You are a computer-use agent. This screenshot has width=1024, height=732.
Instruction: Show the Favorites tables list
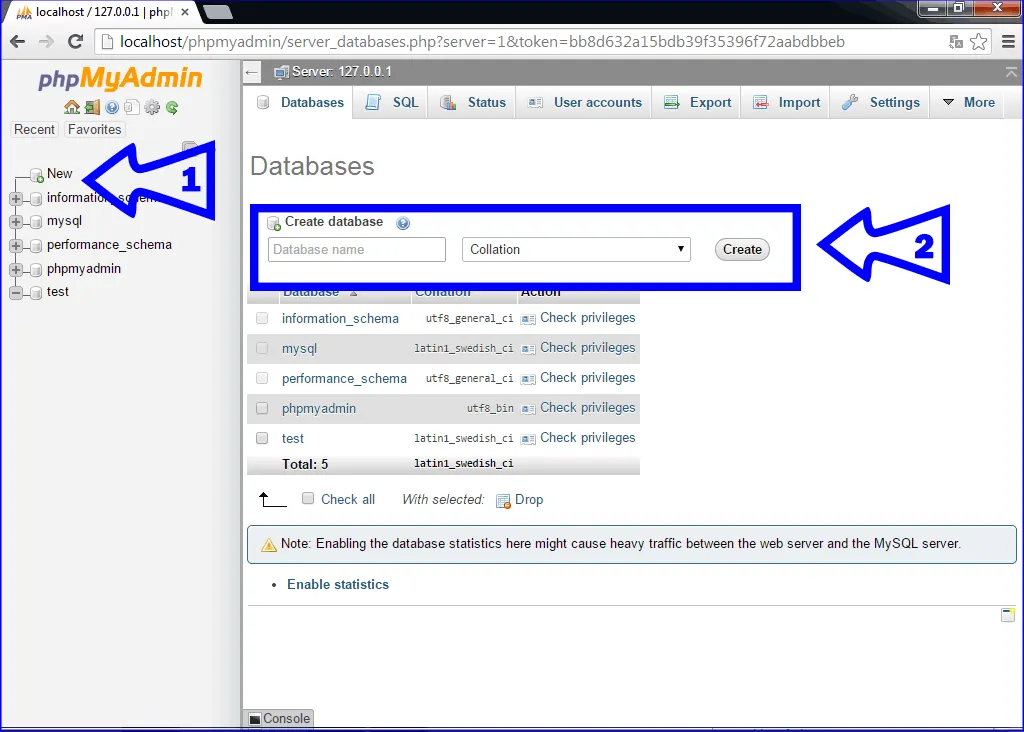(95, 130)
